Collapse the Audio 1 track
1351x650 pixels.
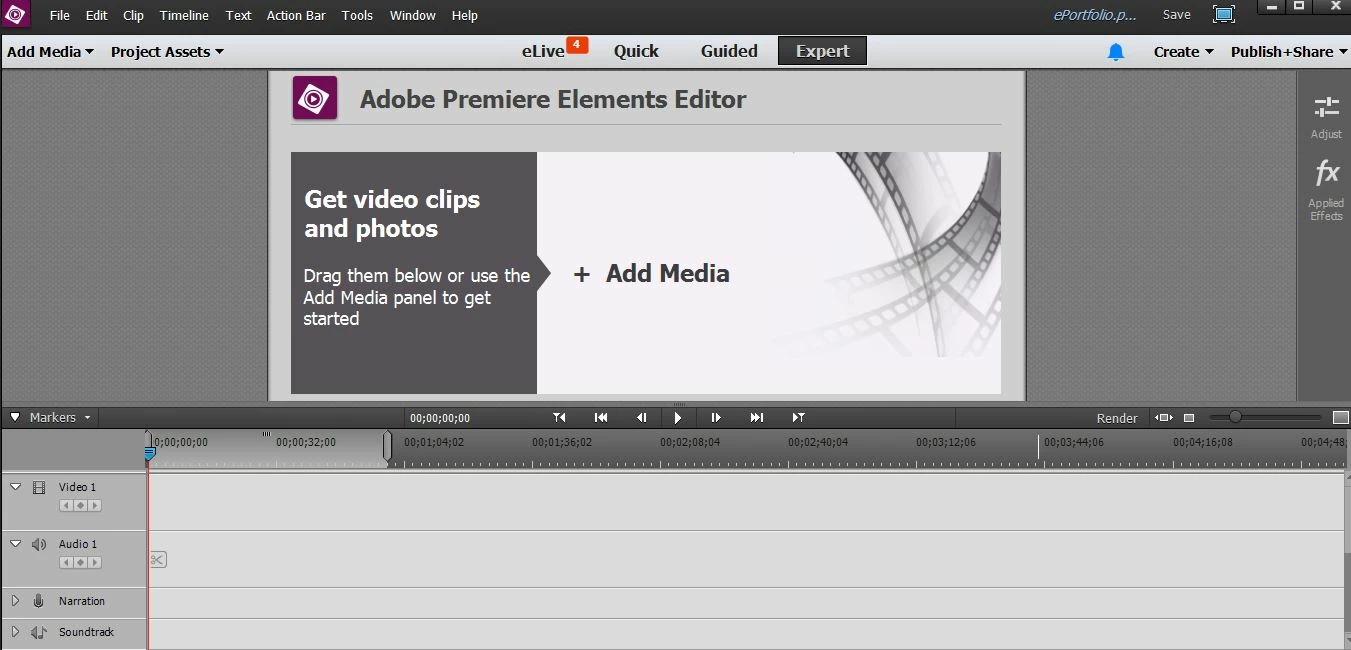pos(15,543)
